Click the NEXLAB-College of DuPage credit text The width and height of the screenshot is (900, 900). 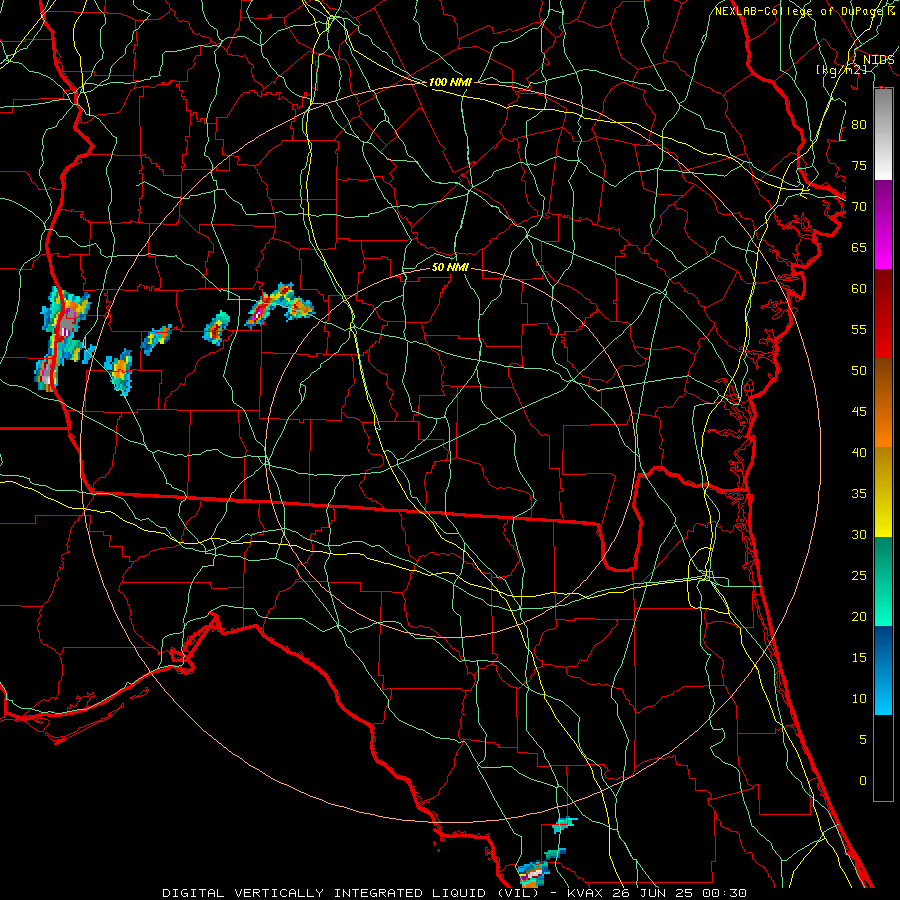800,11
